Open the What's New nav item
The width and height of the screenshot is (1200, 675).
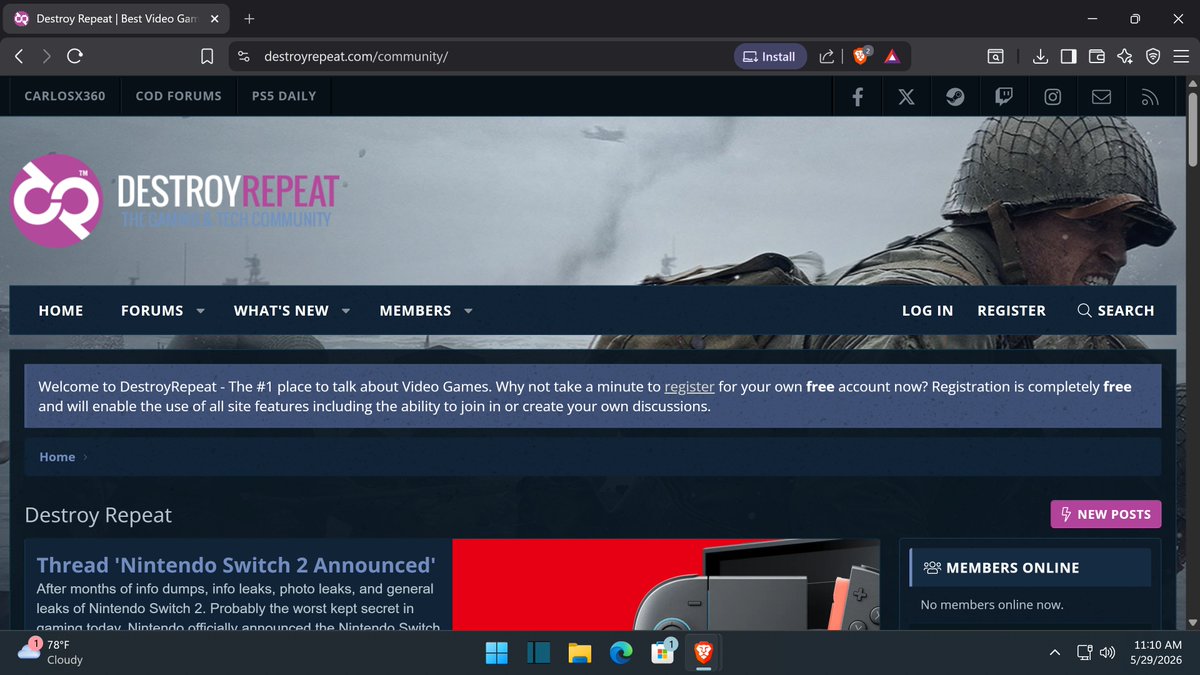[281, 311]
